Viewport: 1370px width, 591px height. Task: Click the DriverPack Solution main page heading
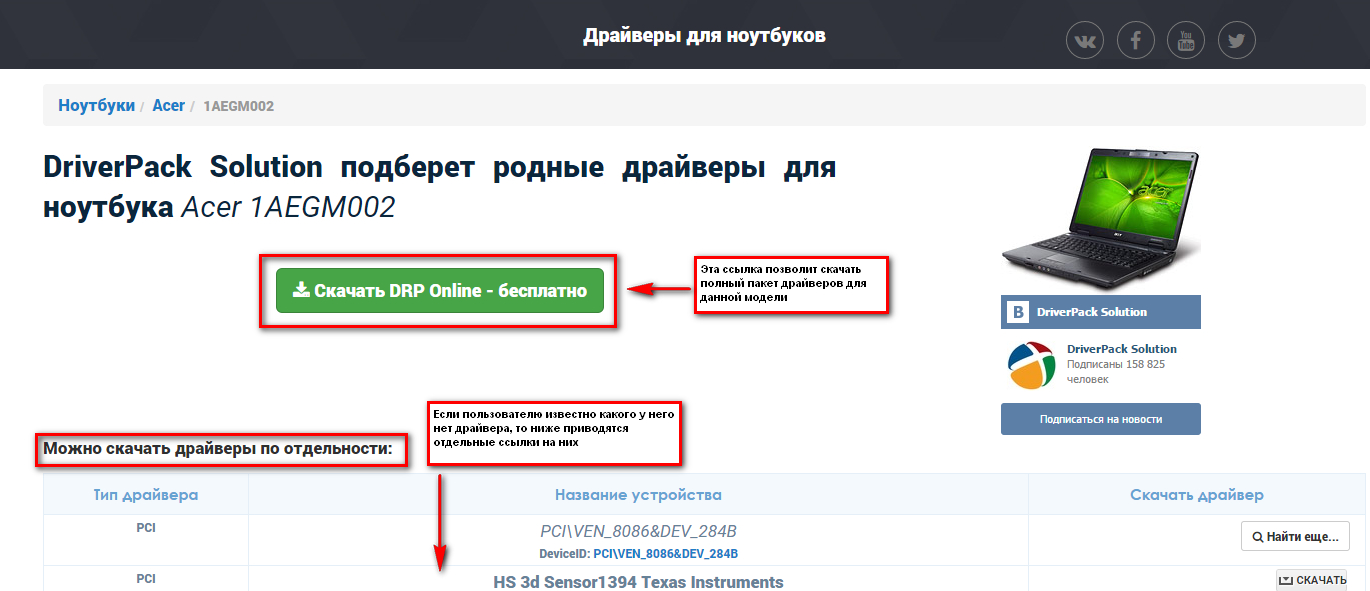[440, 187]
